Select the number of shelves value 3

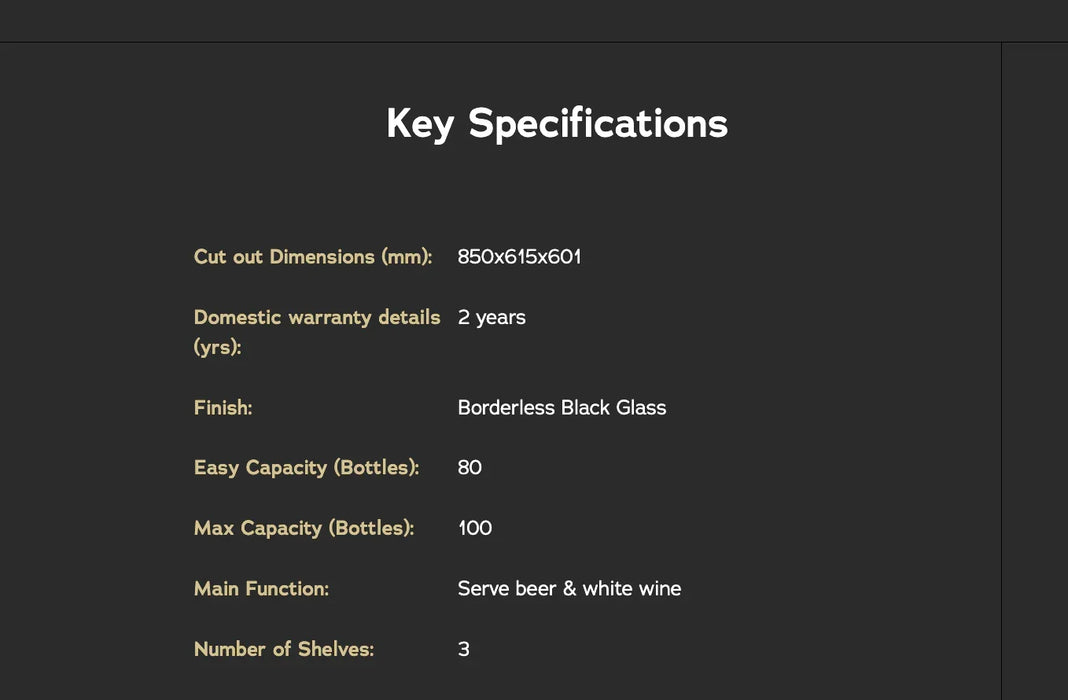[463, 649]
